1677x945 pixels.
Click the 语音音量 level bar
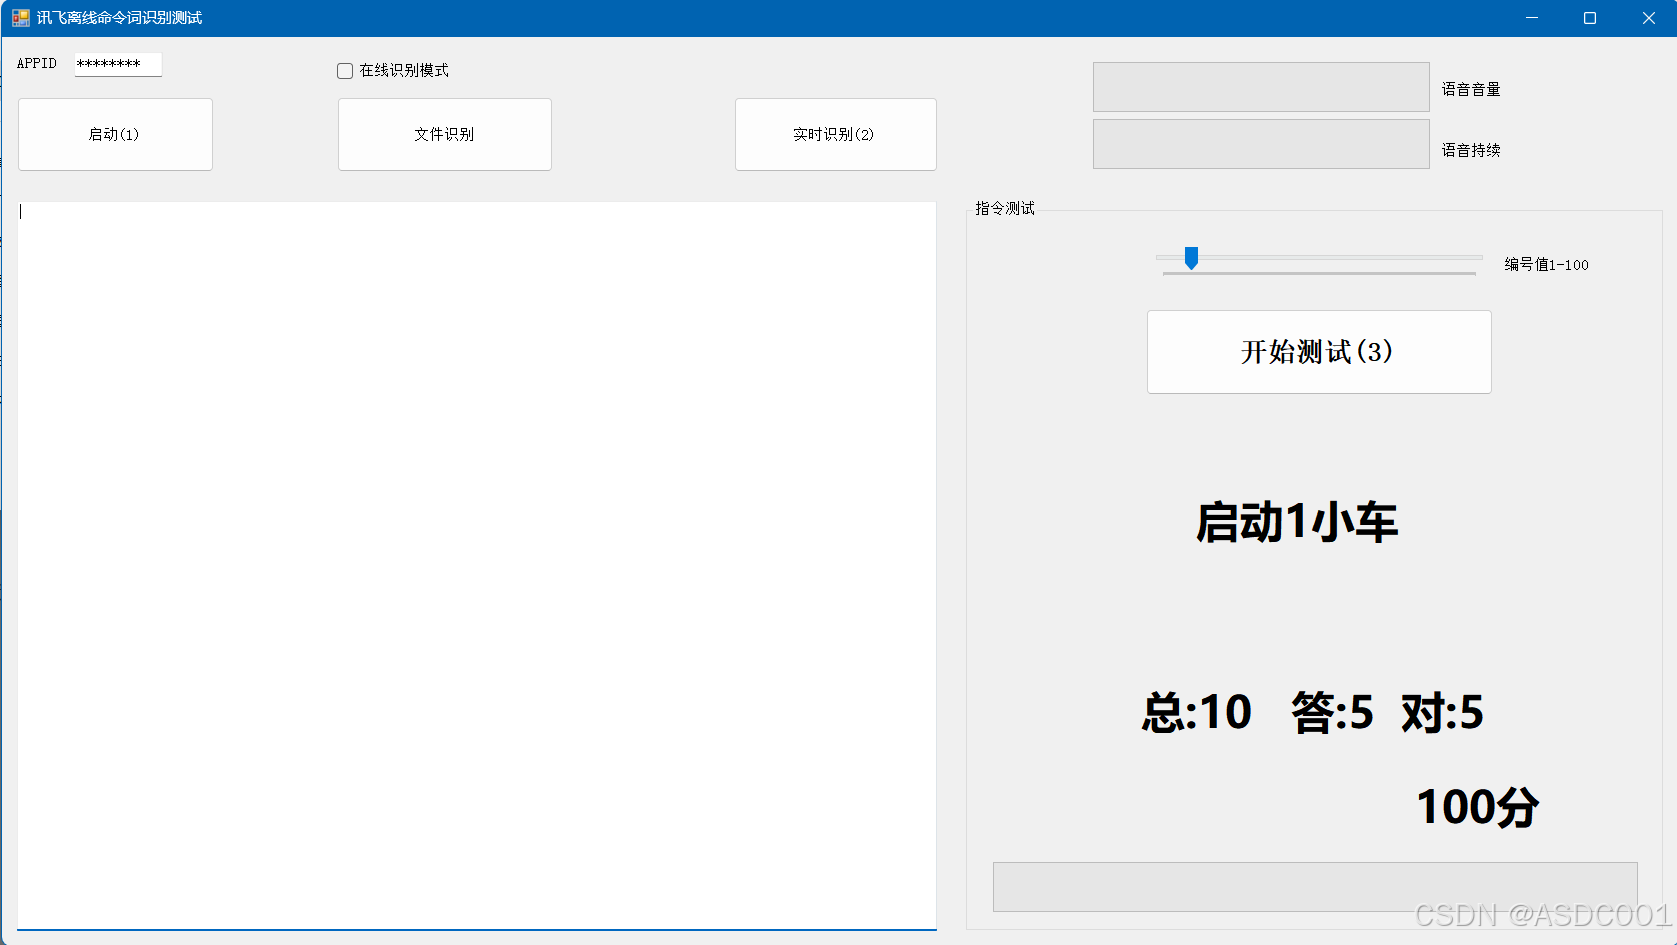click(x=1261, y=87)
